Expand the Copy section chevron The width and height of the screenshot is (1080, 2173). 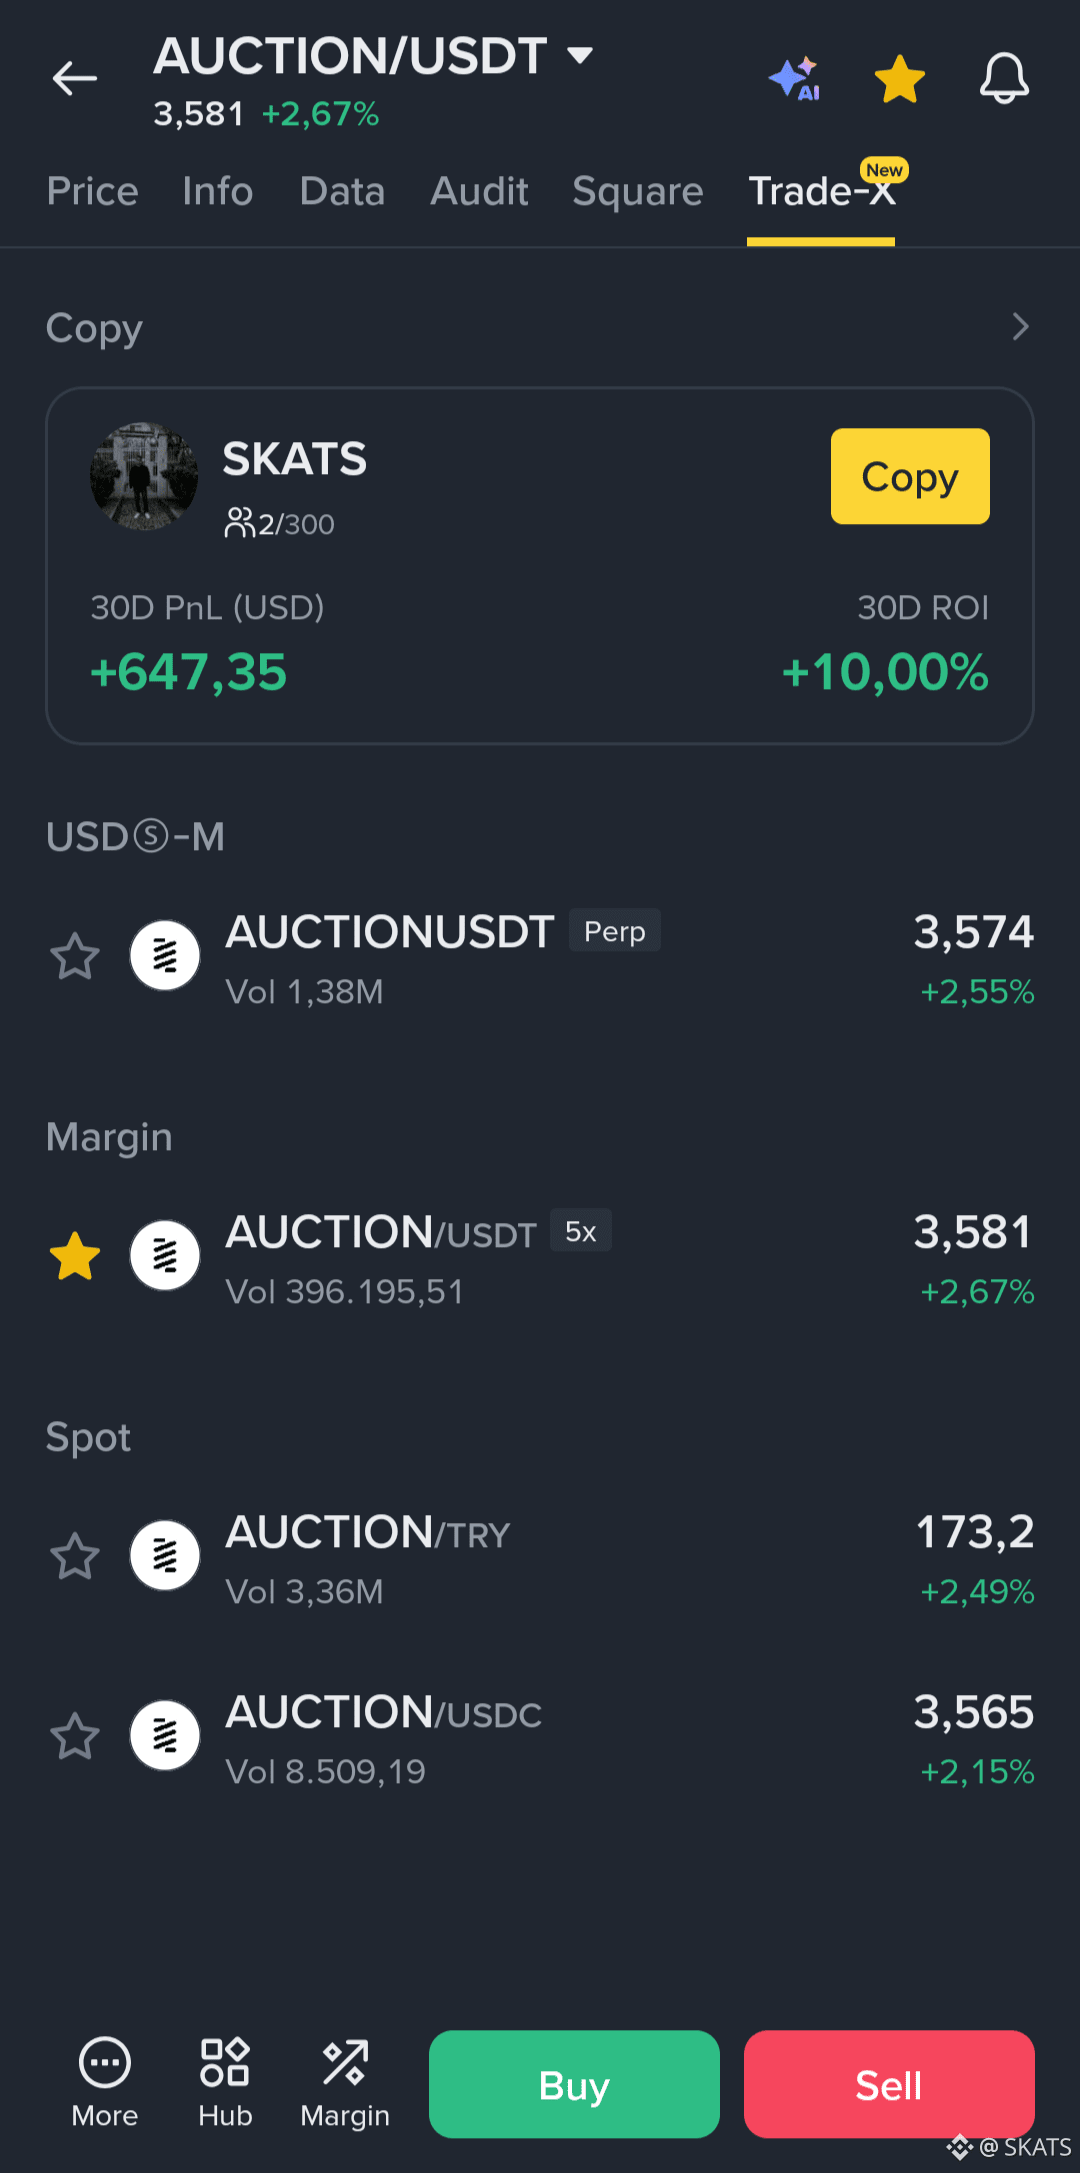(x=1020, y=327)
